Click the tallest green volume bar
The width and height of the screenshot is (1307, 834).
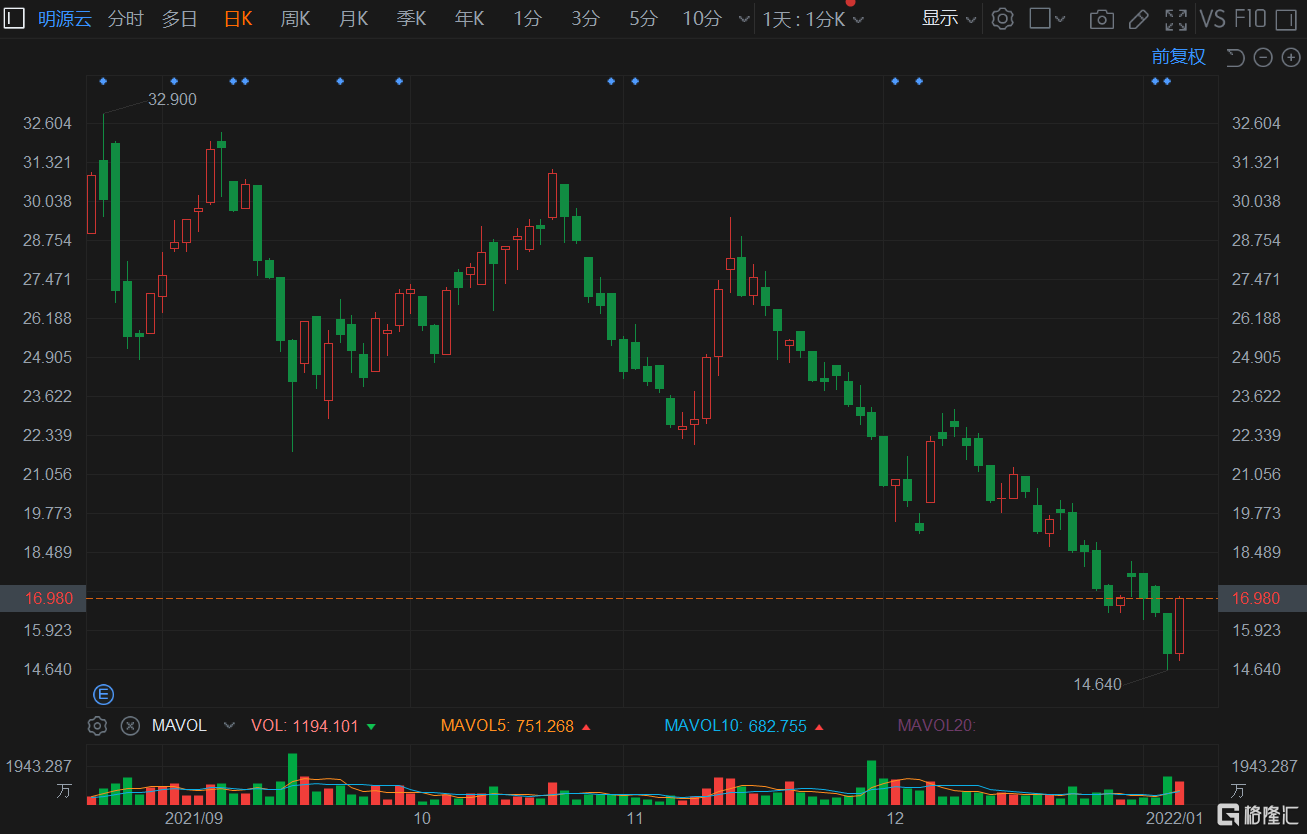click(x=293, y=779)
